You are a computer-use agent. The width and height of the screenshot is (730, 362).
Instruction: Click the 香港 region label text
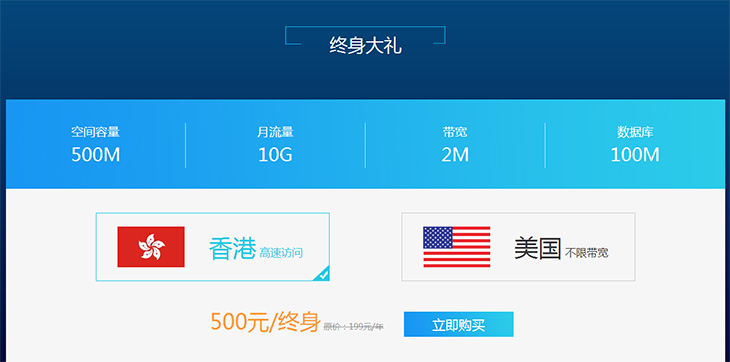tap(232, 248)
